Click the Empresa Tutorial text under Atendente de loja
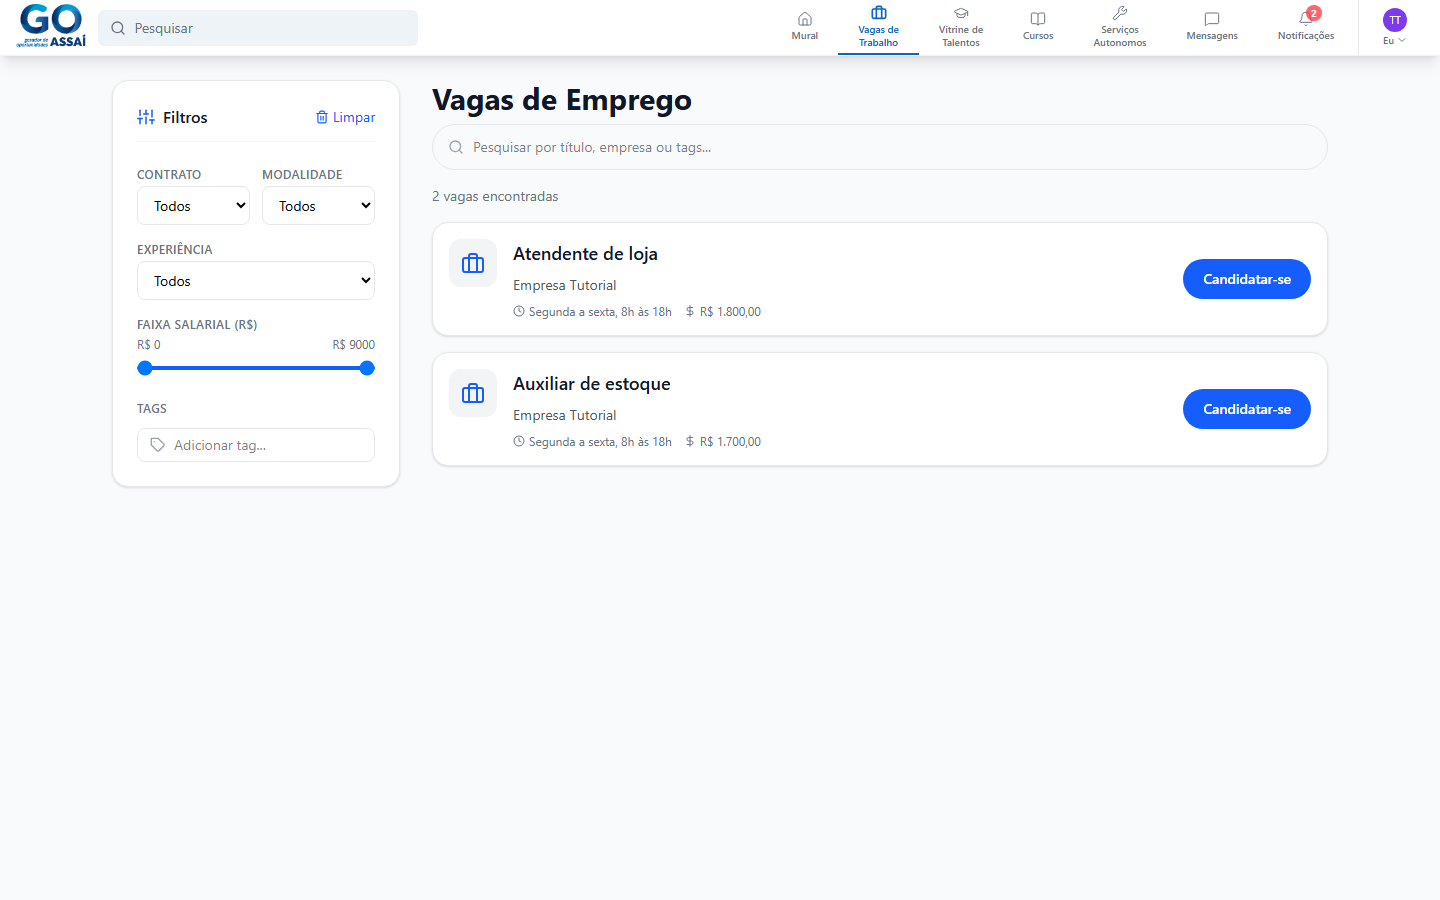This screenshot has width=1440, height=900. [x=565, y=285]
